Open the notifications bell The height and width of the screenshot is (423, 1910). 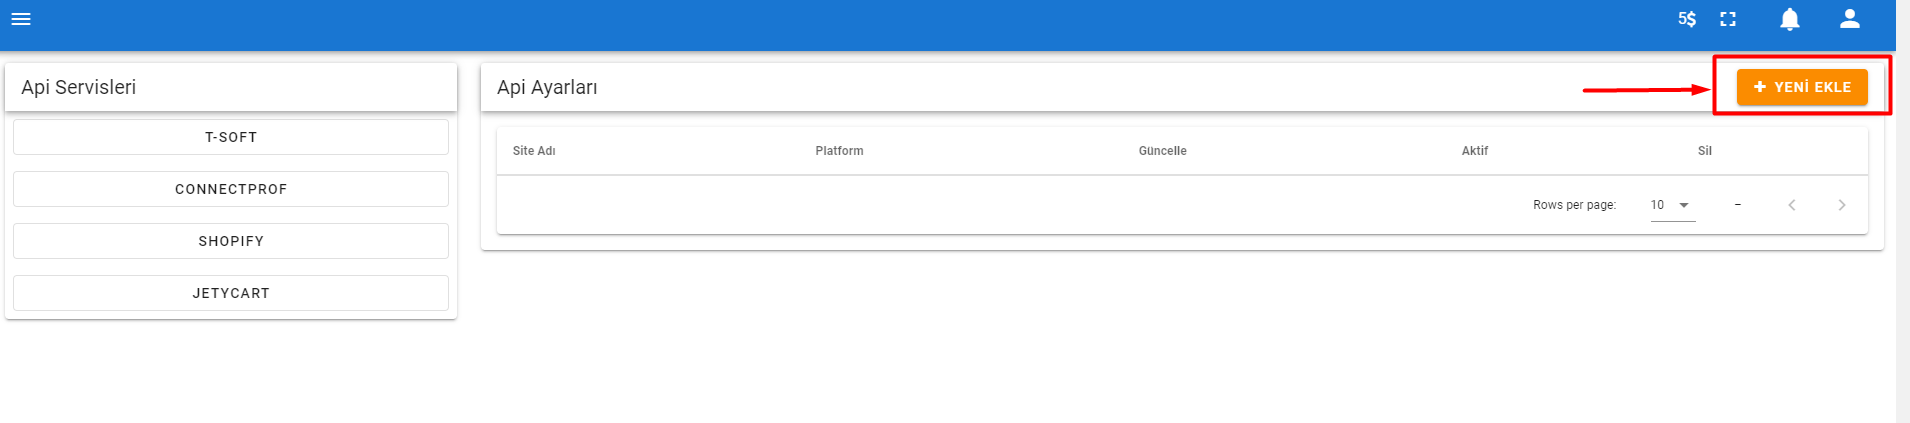1790,19
